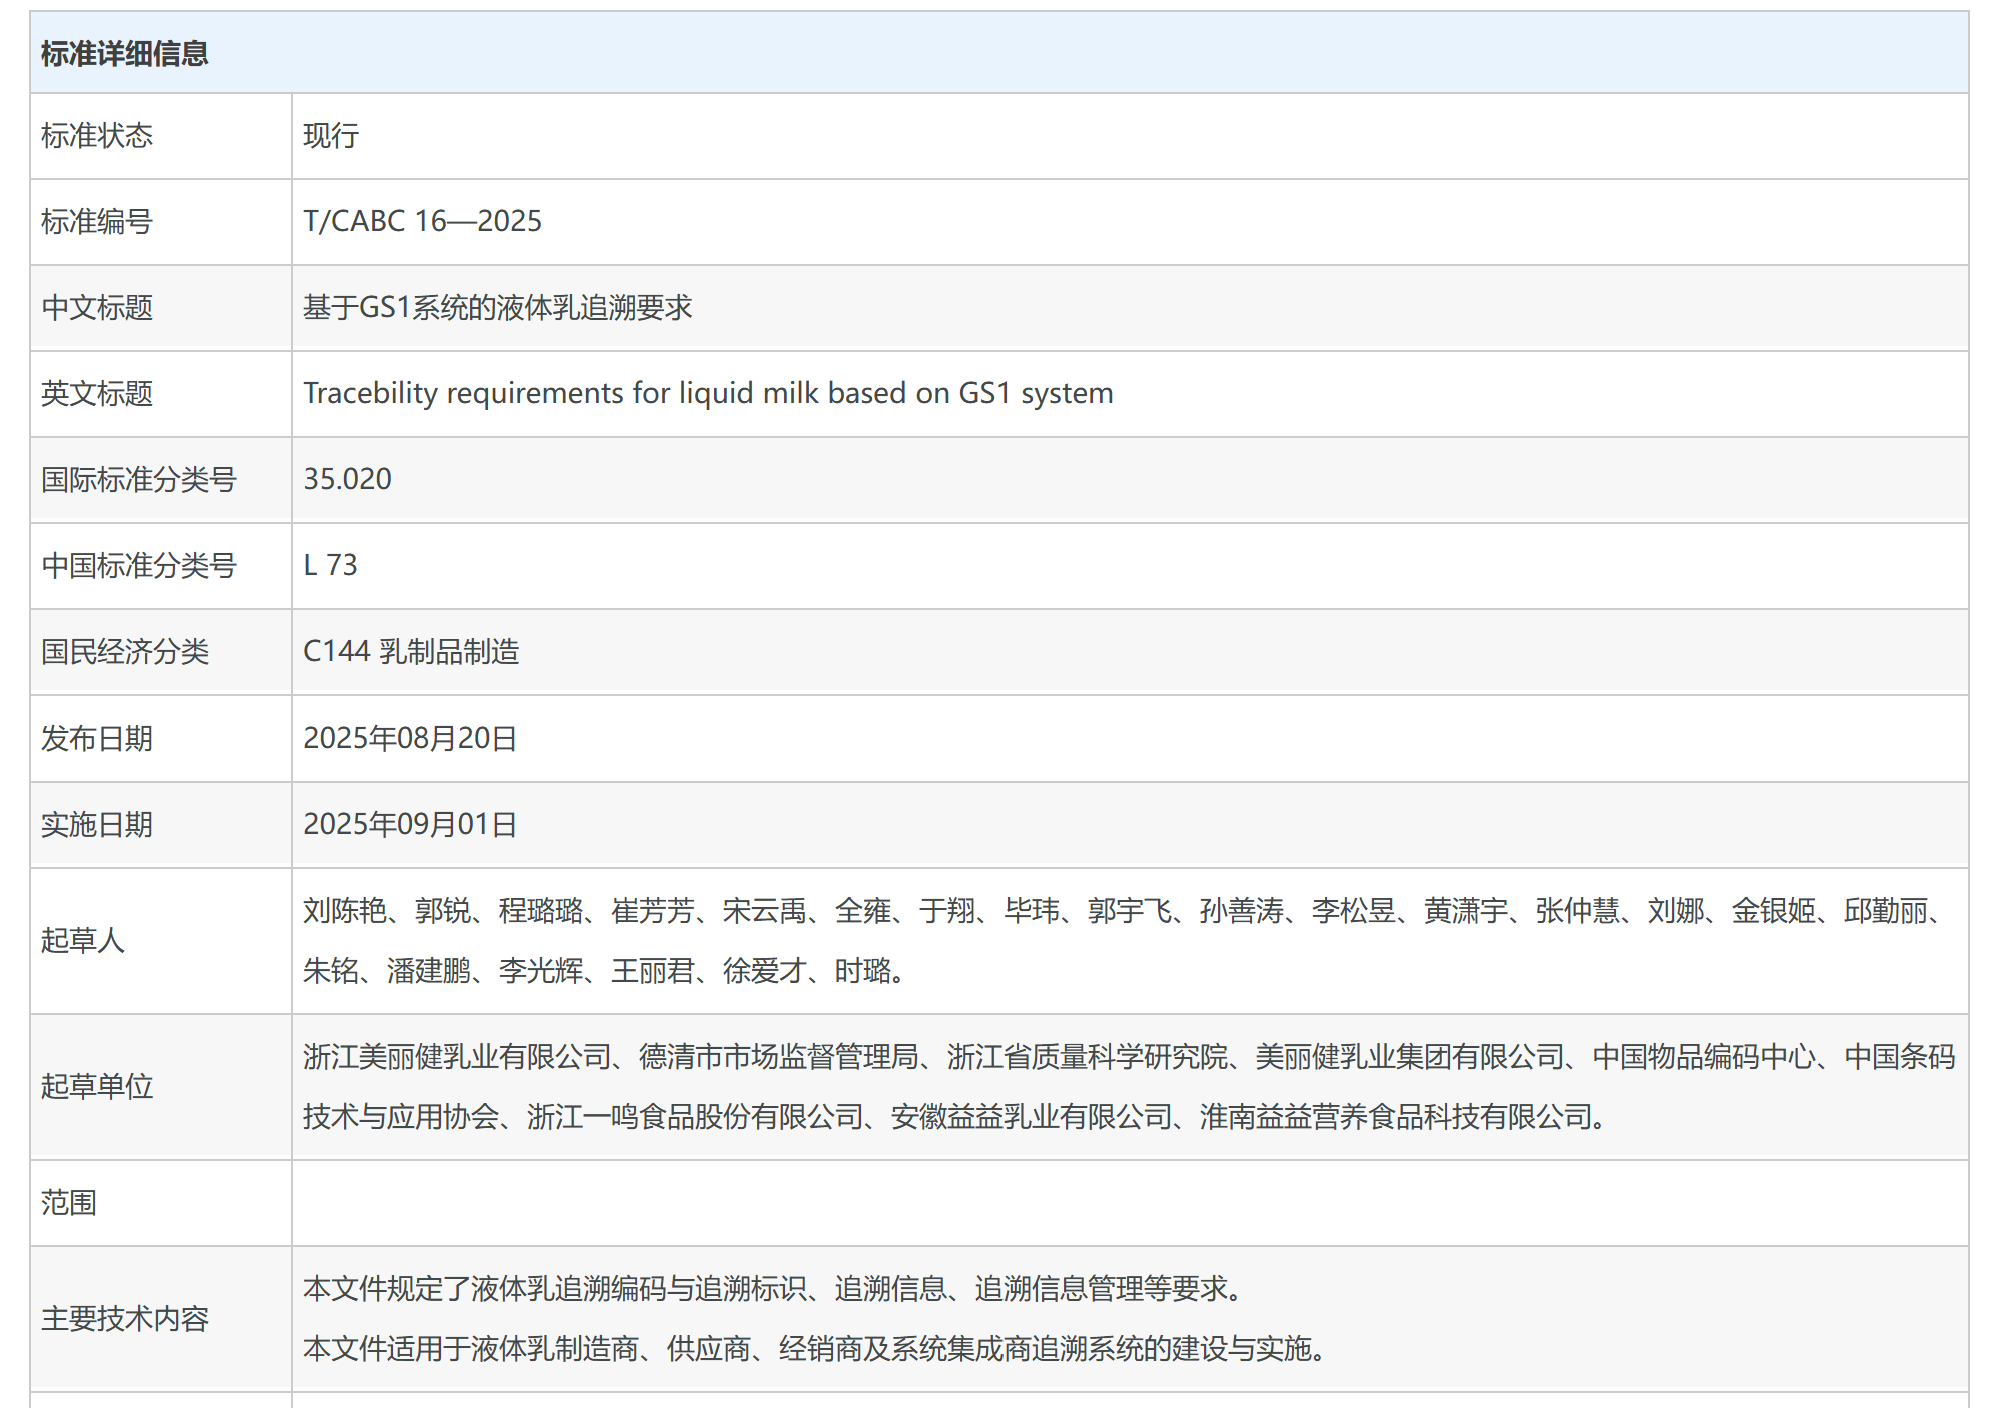Click the implementation date 2025年09月01日
This screenshot has height=1408, width=1998.
click(x=410, y=824)
